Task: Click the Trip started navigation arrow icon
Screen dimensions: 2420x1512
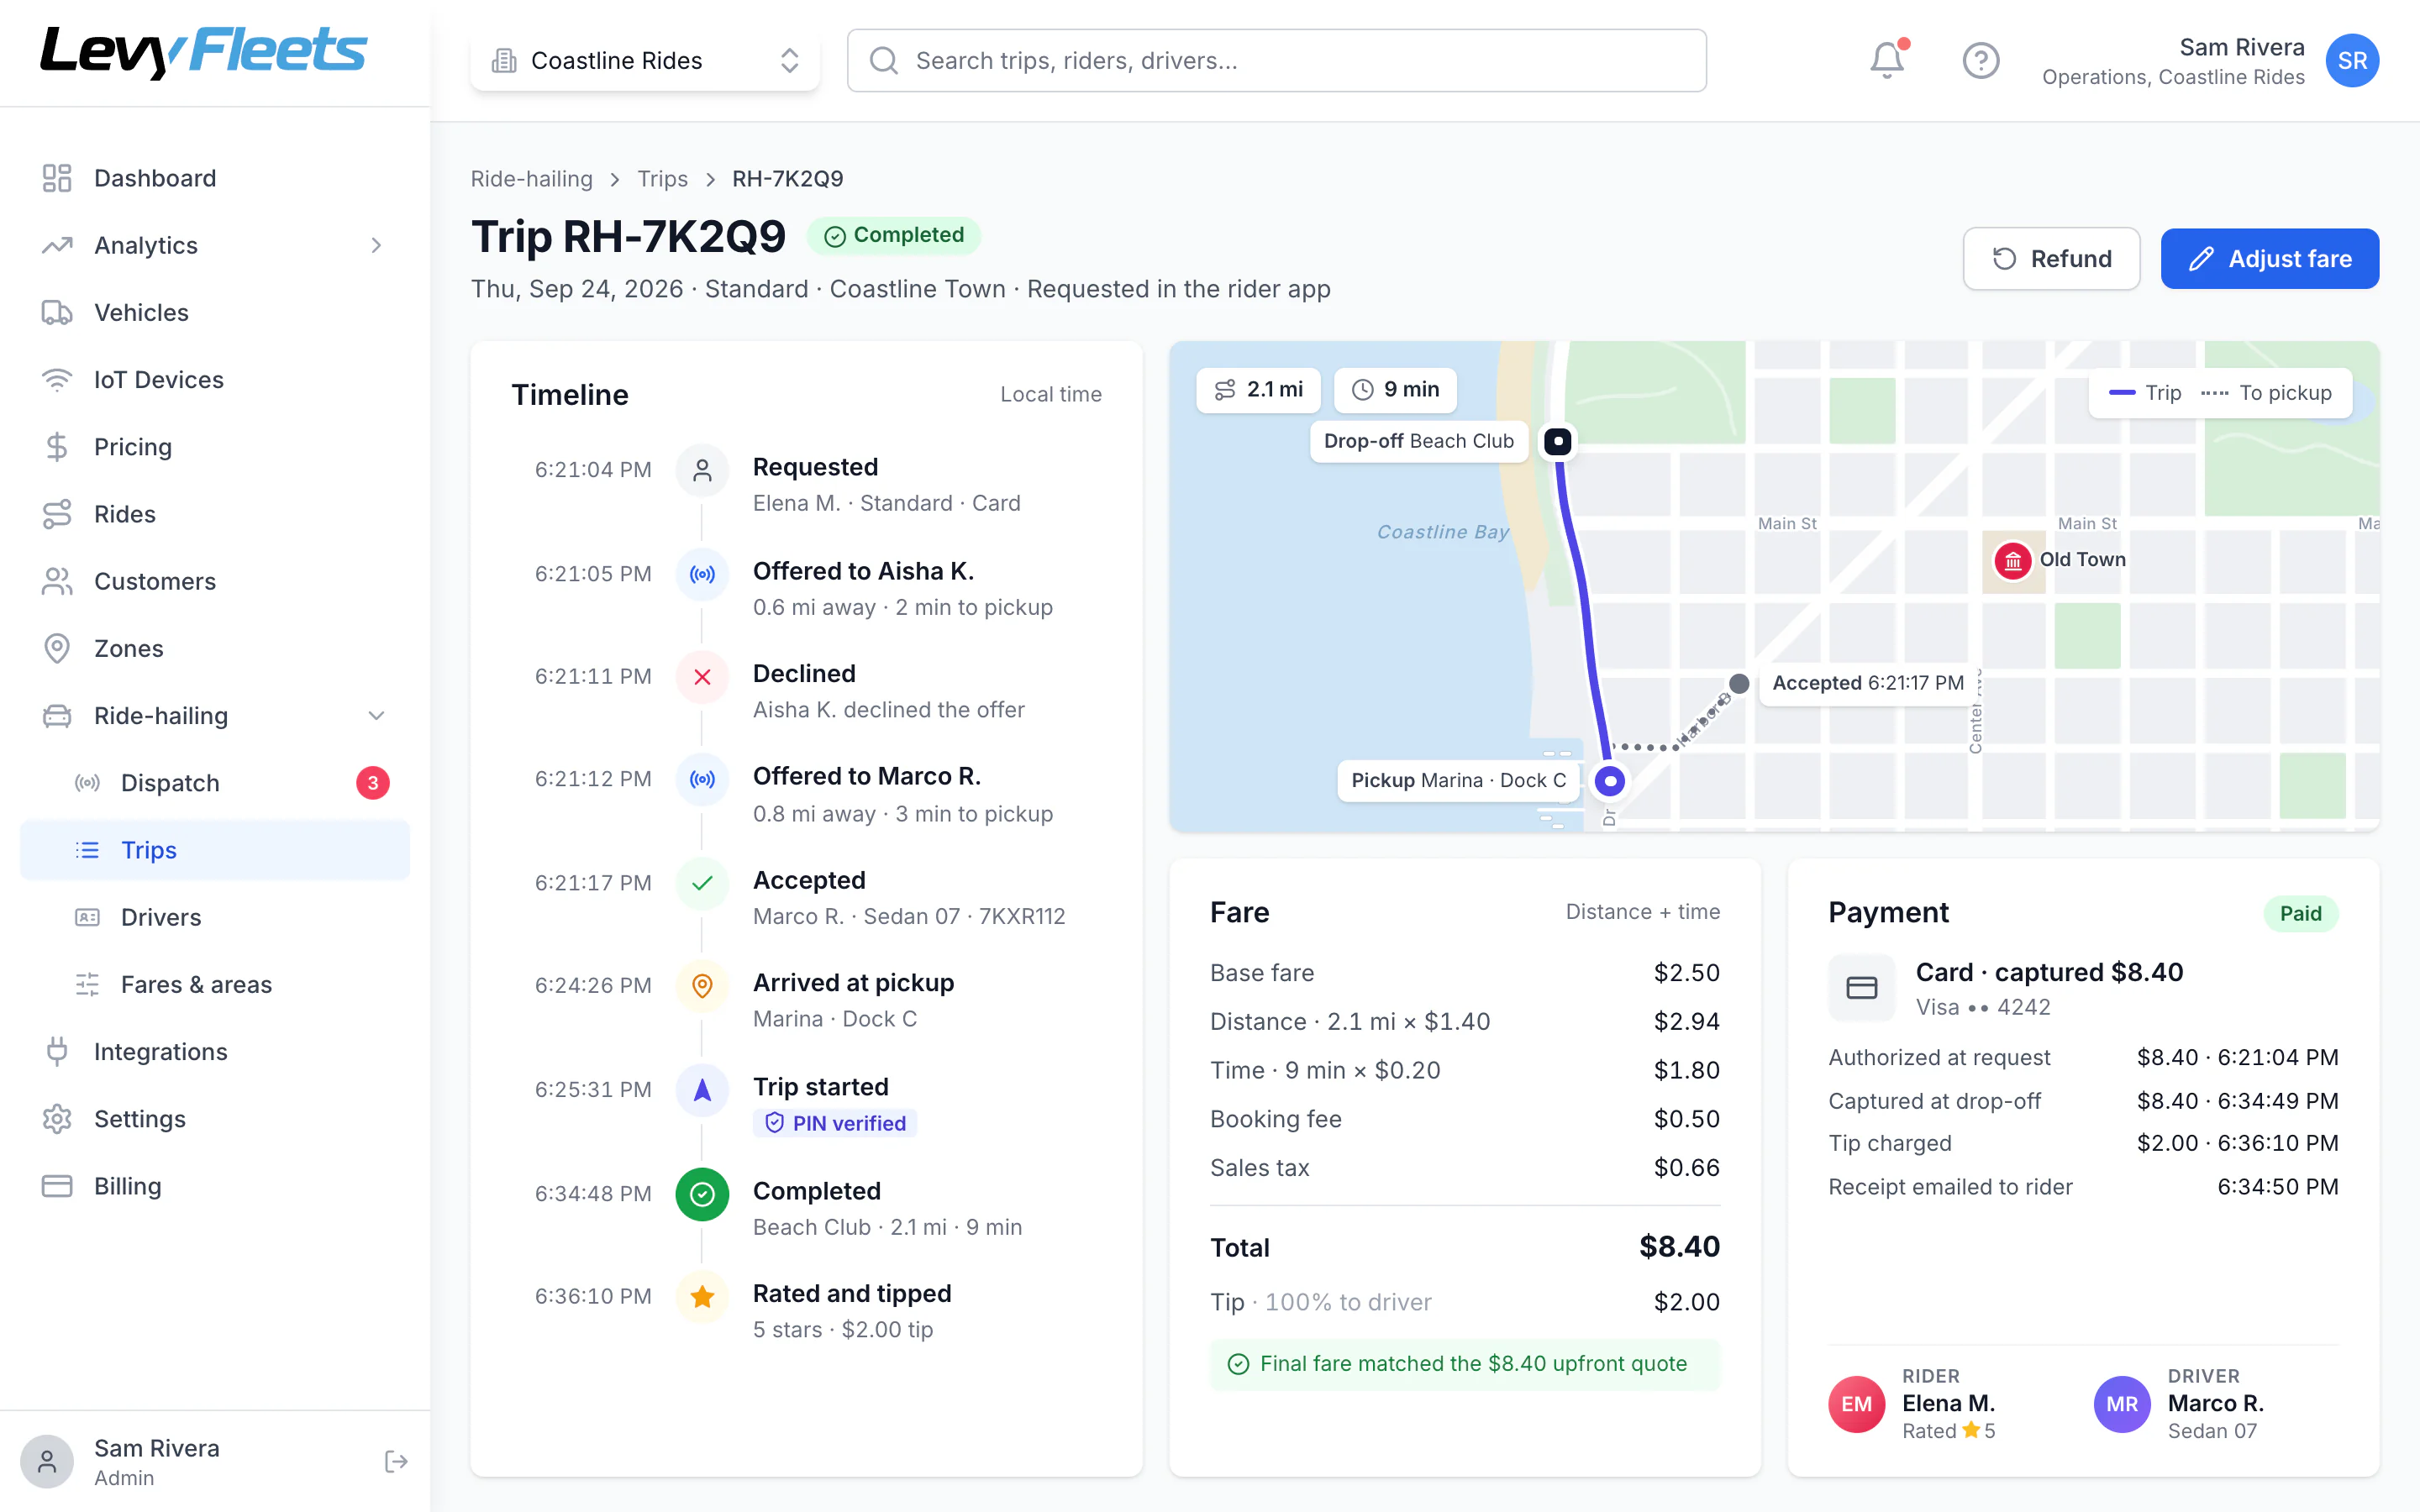Action: click(x=702, y=1090)
